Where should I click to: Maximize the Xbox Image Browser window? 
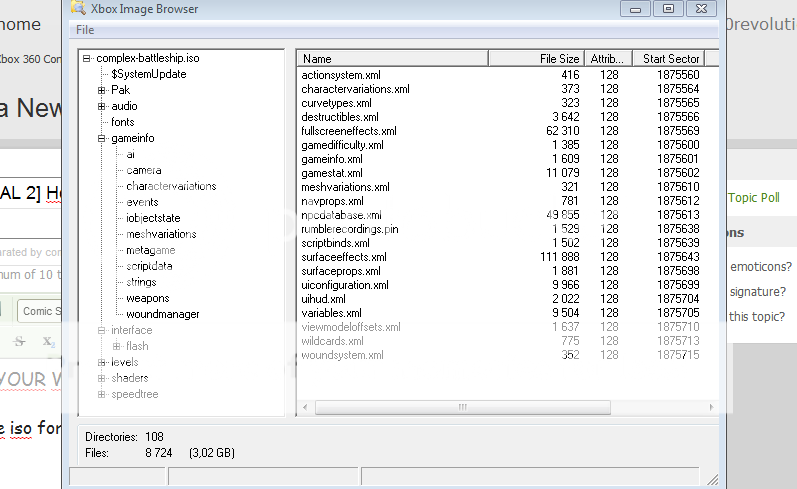click(x=668, y=8)
